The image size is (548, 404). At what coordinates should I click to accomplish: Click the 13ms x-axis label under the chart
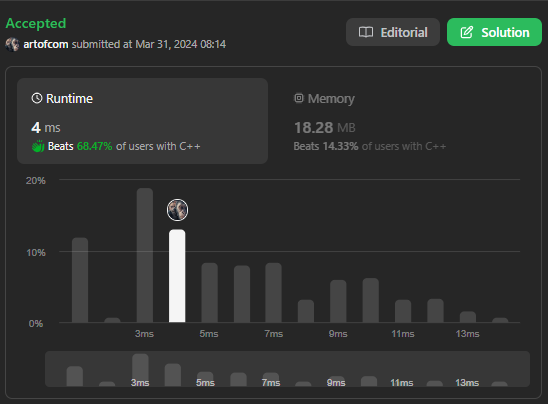[x=468, y=334]
